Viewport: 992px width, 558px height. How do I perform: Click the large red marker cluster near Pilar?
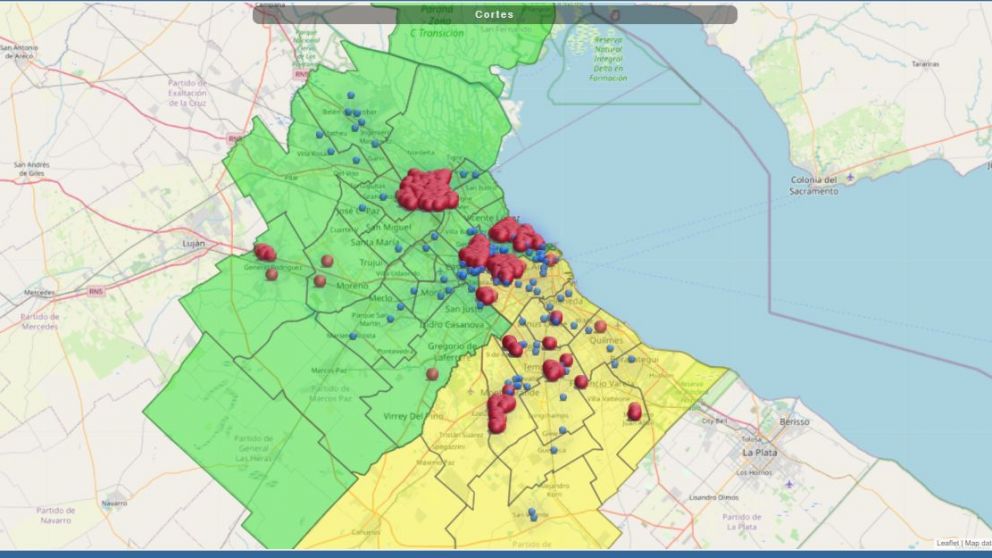pyautogui.click(x=427, y=190)
